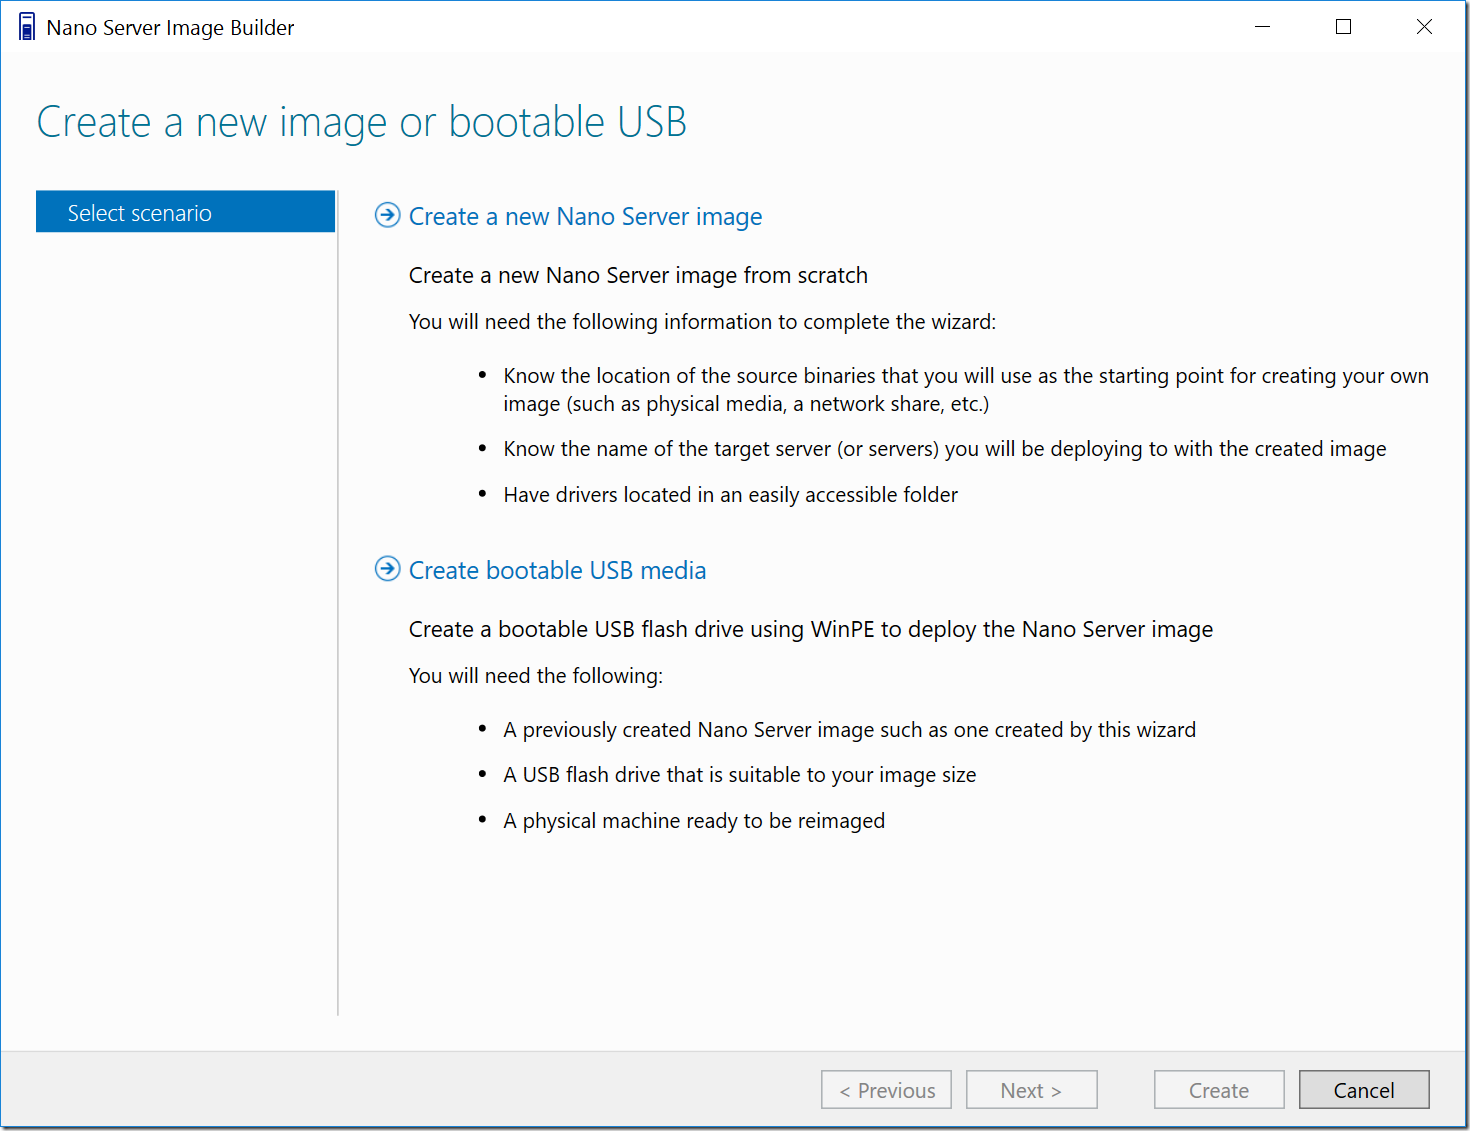Maximize the Nano Server Image Builder window
Viewport: 1470px width, 1131px height.
click(x=1344, y=27)
